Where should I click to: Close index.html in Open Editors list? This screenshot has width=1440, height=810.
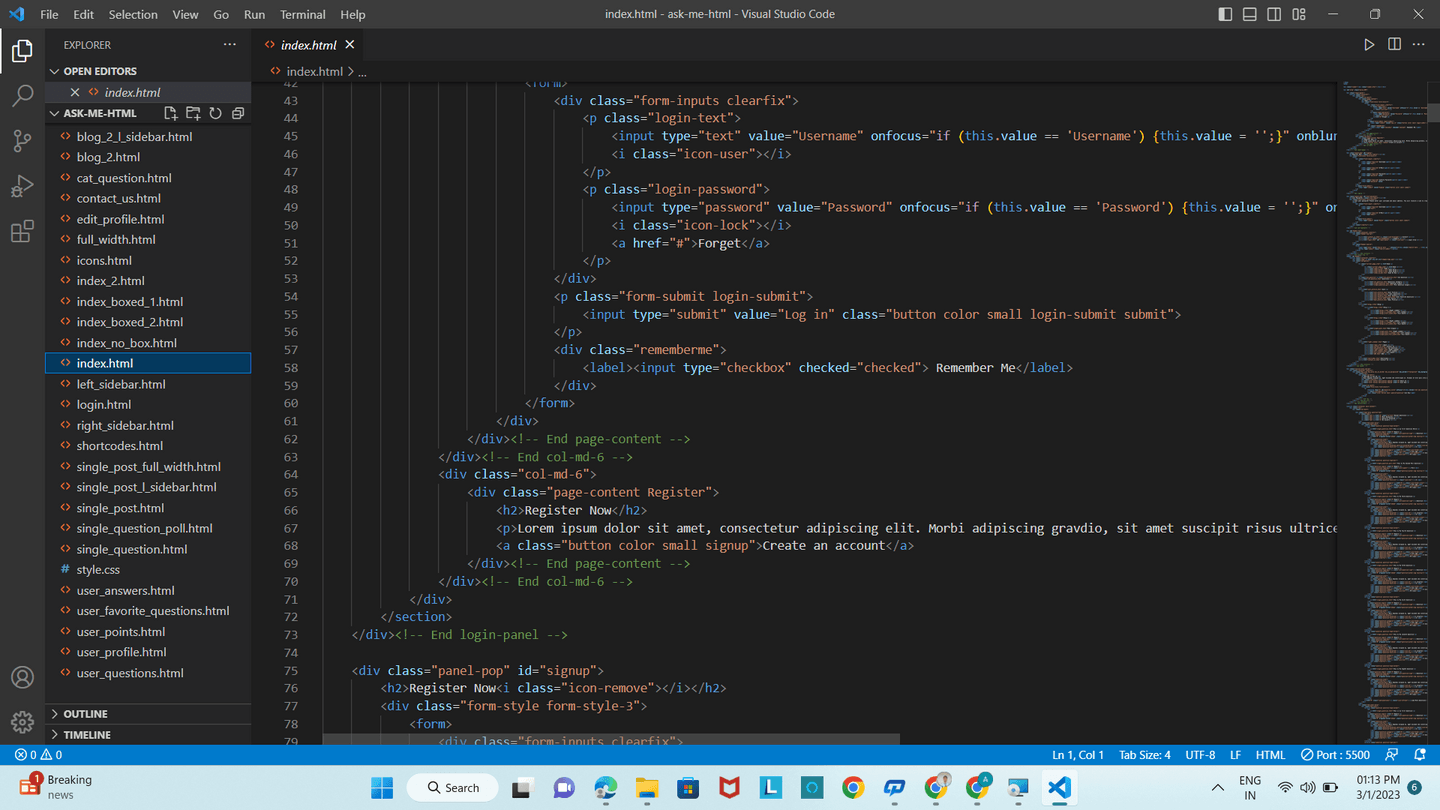(x=75, y=92)
